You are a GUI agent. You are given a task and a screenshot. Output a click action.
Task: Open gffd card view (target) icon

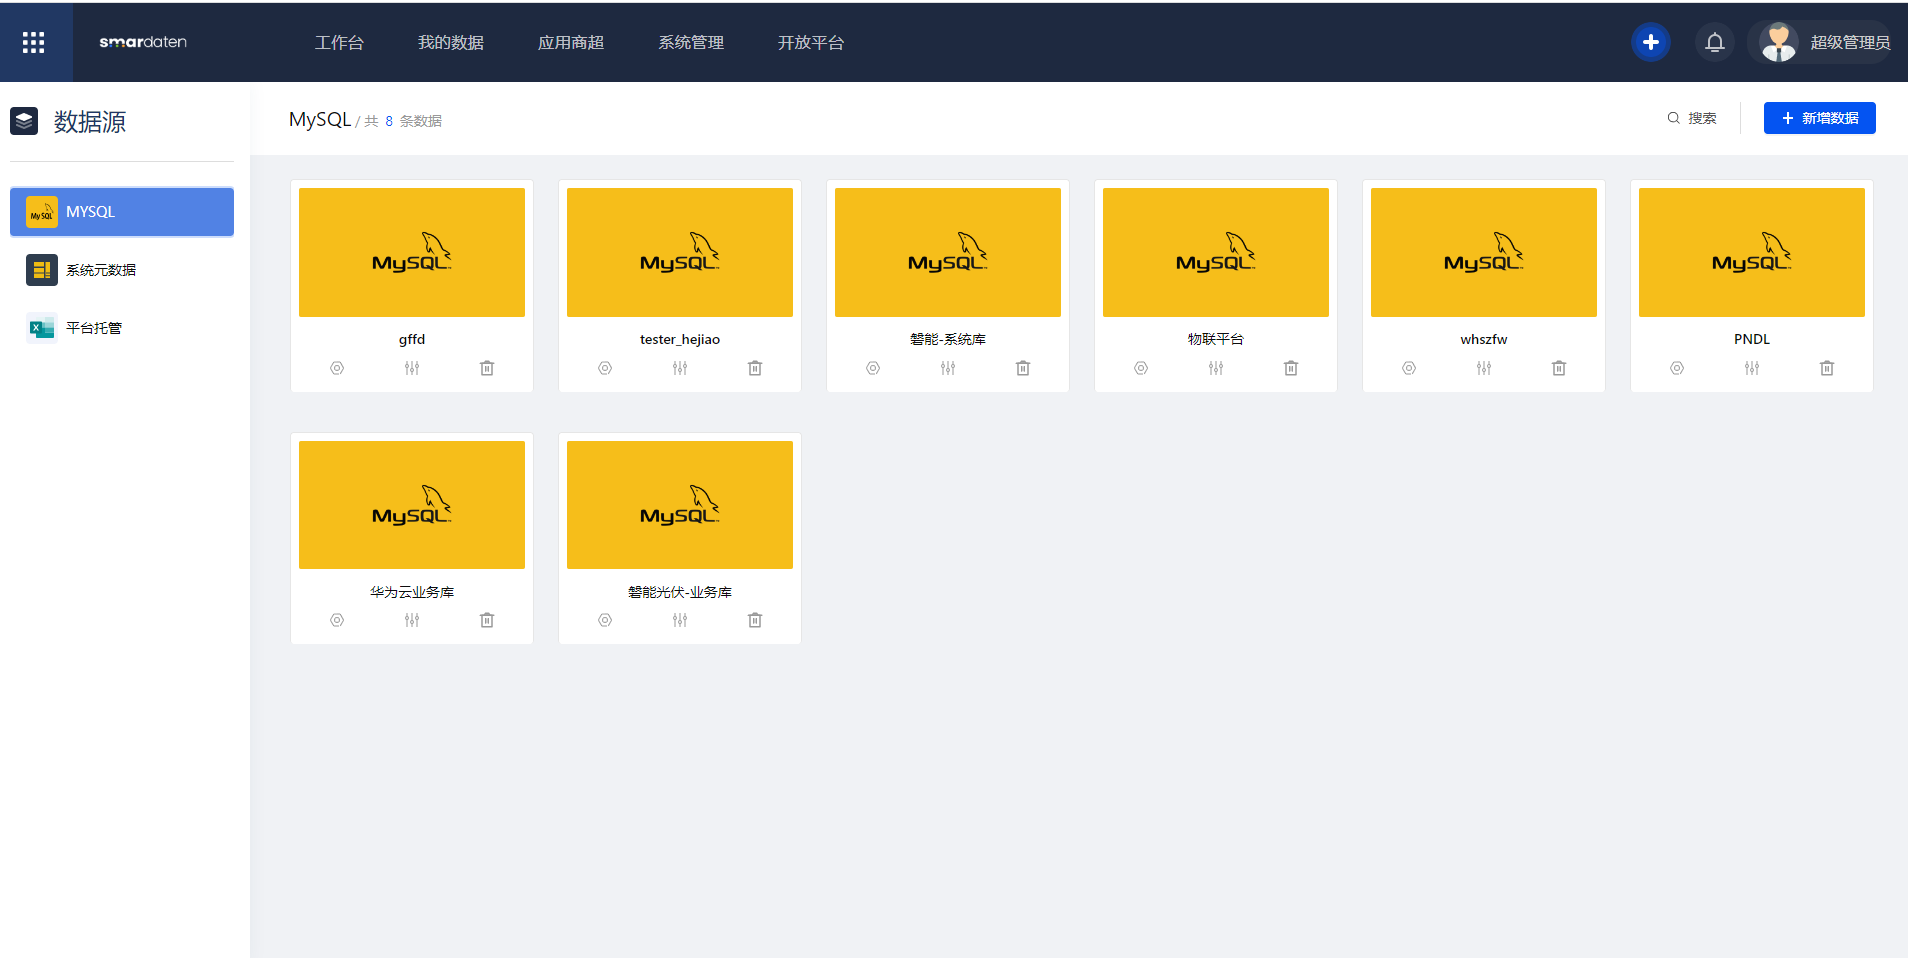coord(337,368)
